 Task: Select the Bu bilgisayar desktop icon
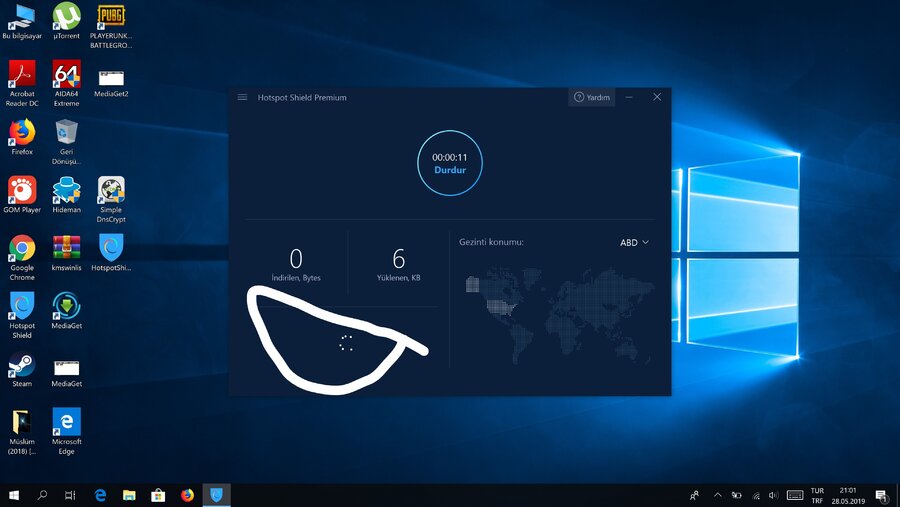click(22, 22)
